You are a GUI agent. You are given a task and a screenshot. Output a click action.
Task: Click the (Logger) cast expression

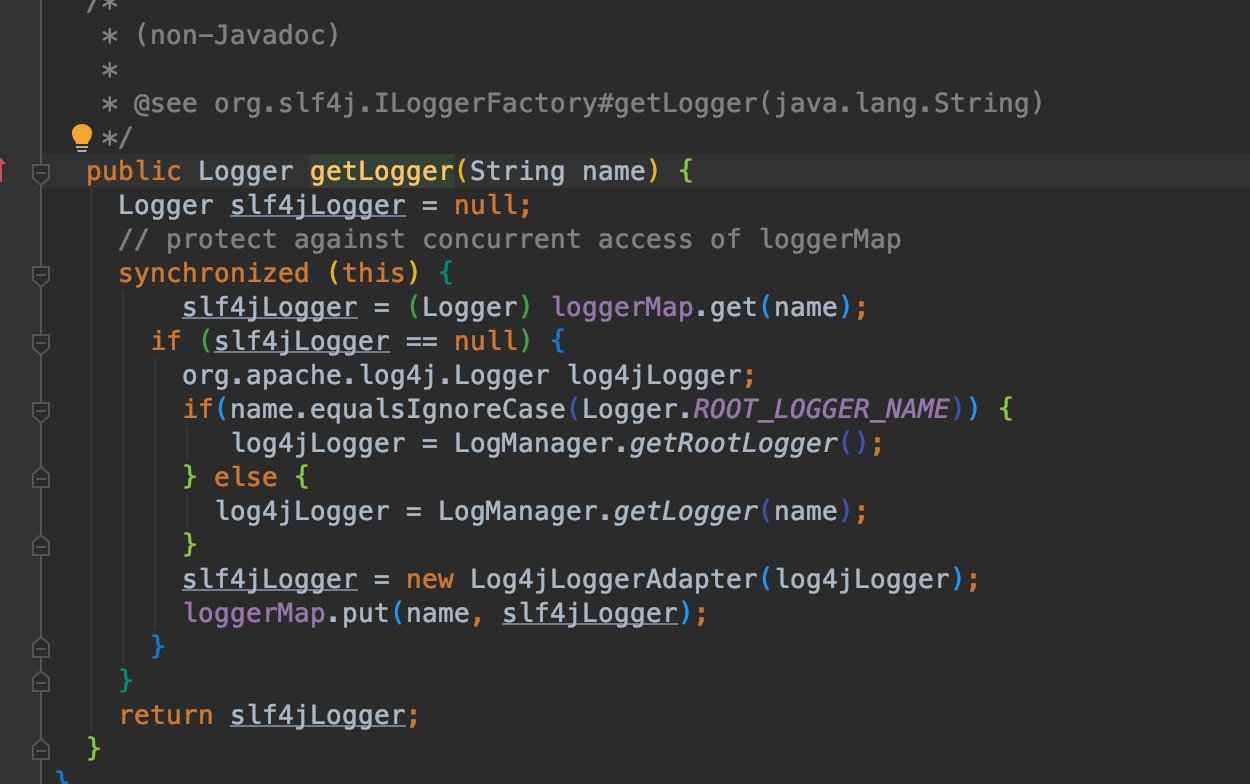(470, 307)
